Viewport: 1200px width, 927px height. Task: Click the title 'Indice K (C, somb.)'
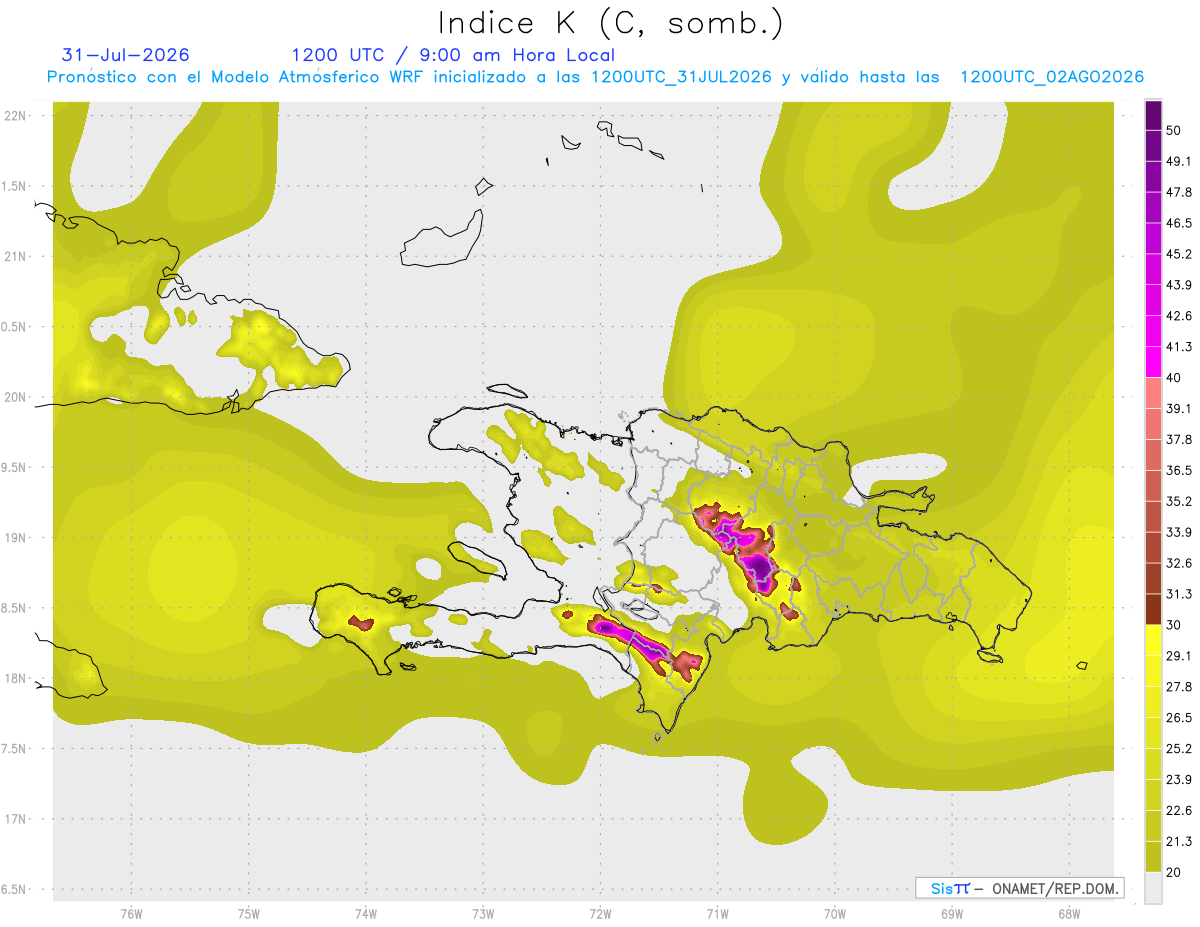tap(611, 22)
